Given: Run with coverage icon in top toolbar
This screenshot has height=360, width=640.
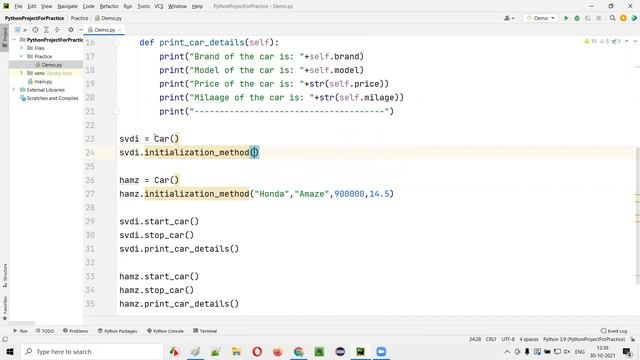Looking at the screenshot, I should [x=588, y=18].
